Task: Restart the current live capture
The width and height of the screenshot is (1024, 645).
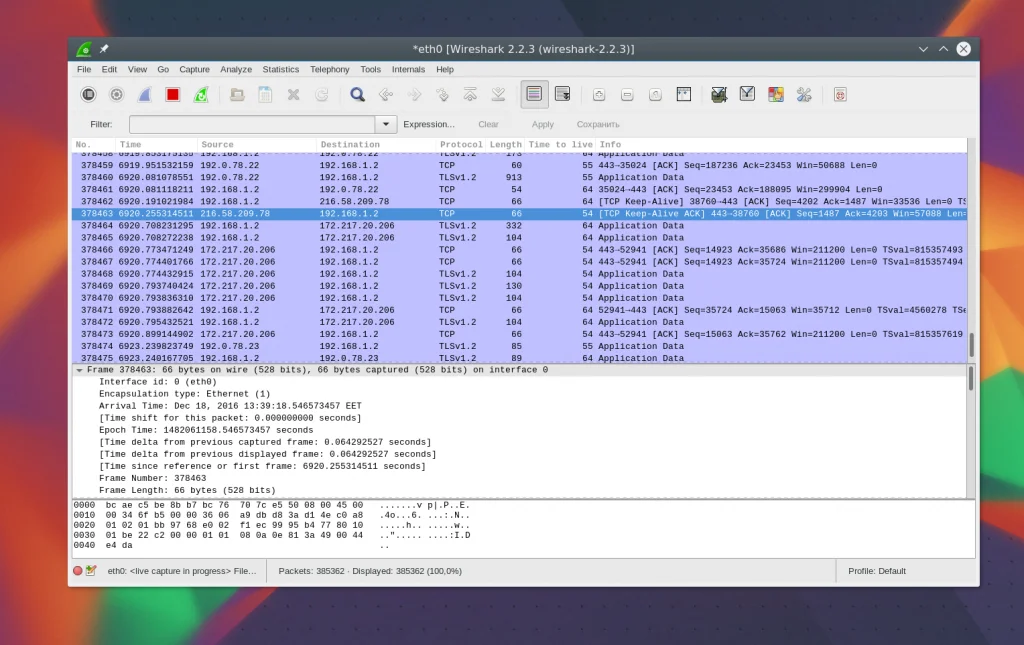Action: click(x=201, y=94)
